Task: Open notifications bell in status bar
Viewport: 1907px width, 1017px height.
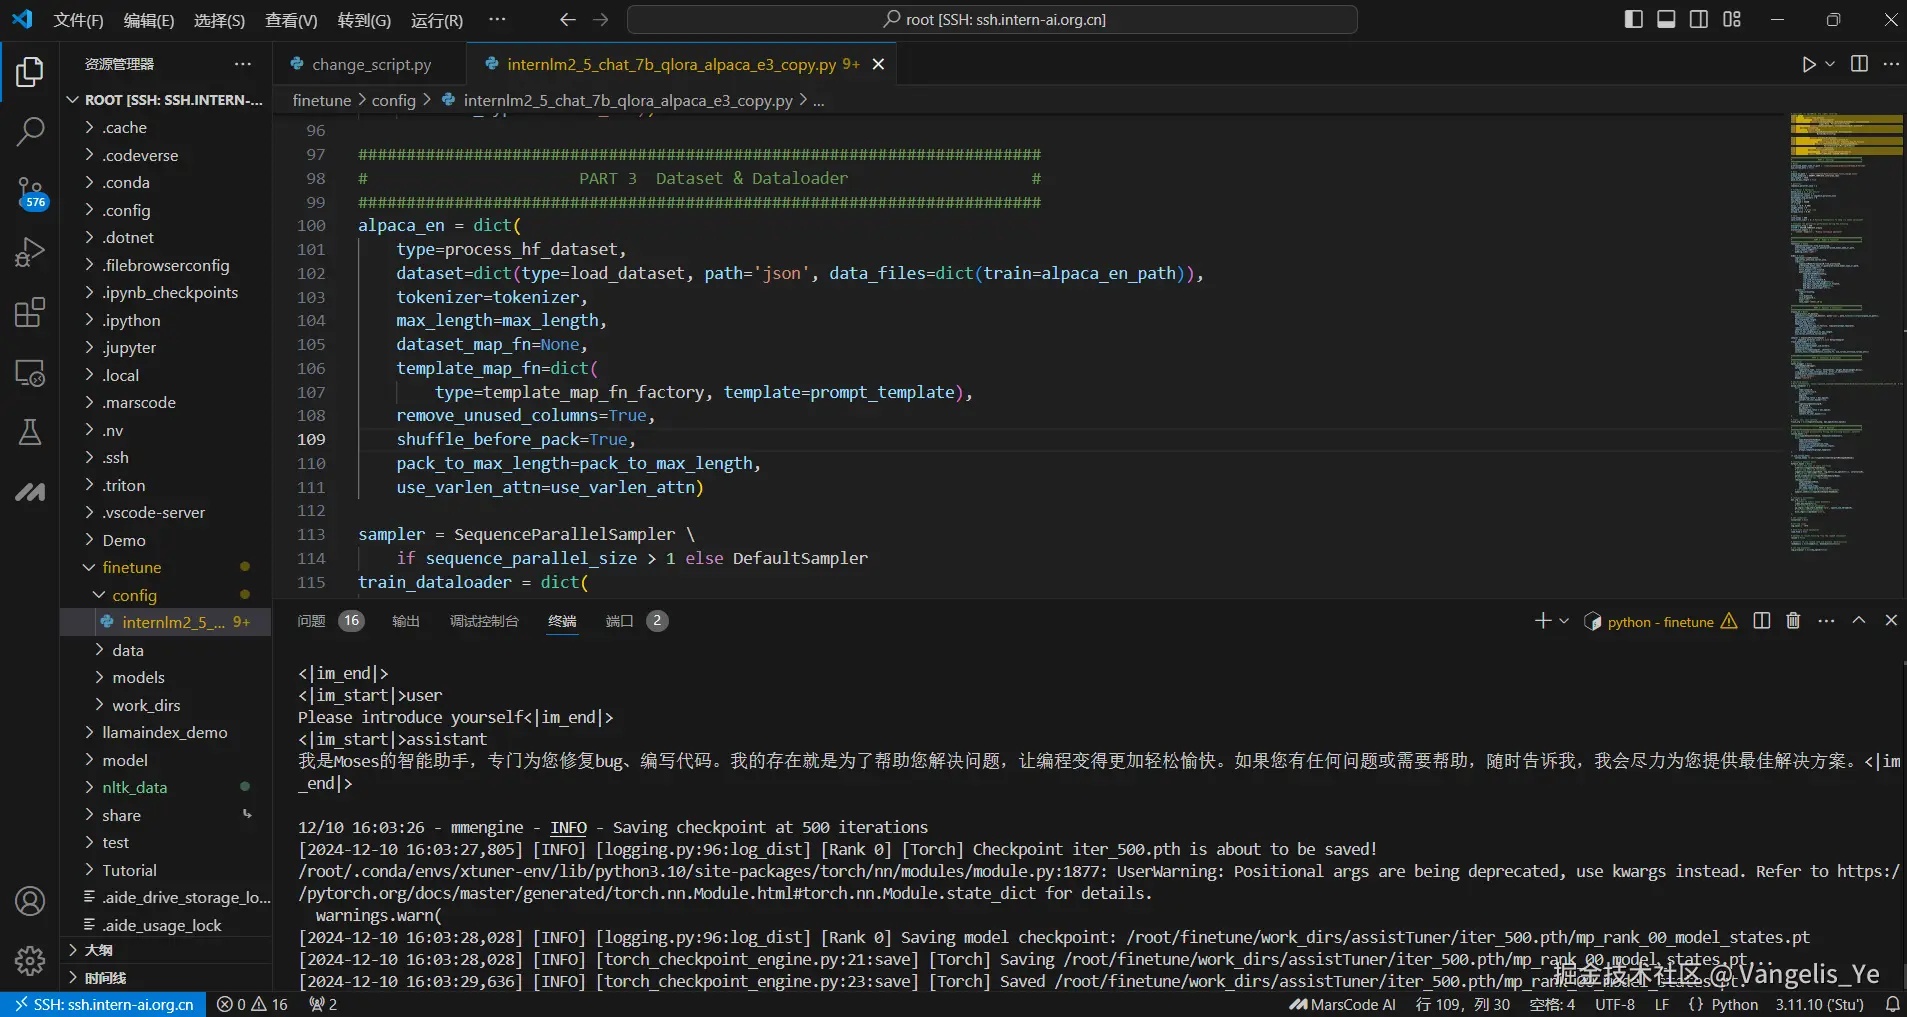Action: (x=1893, y=1004)
